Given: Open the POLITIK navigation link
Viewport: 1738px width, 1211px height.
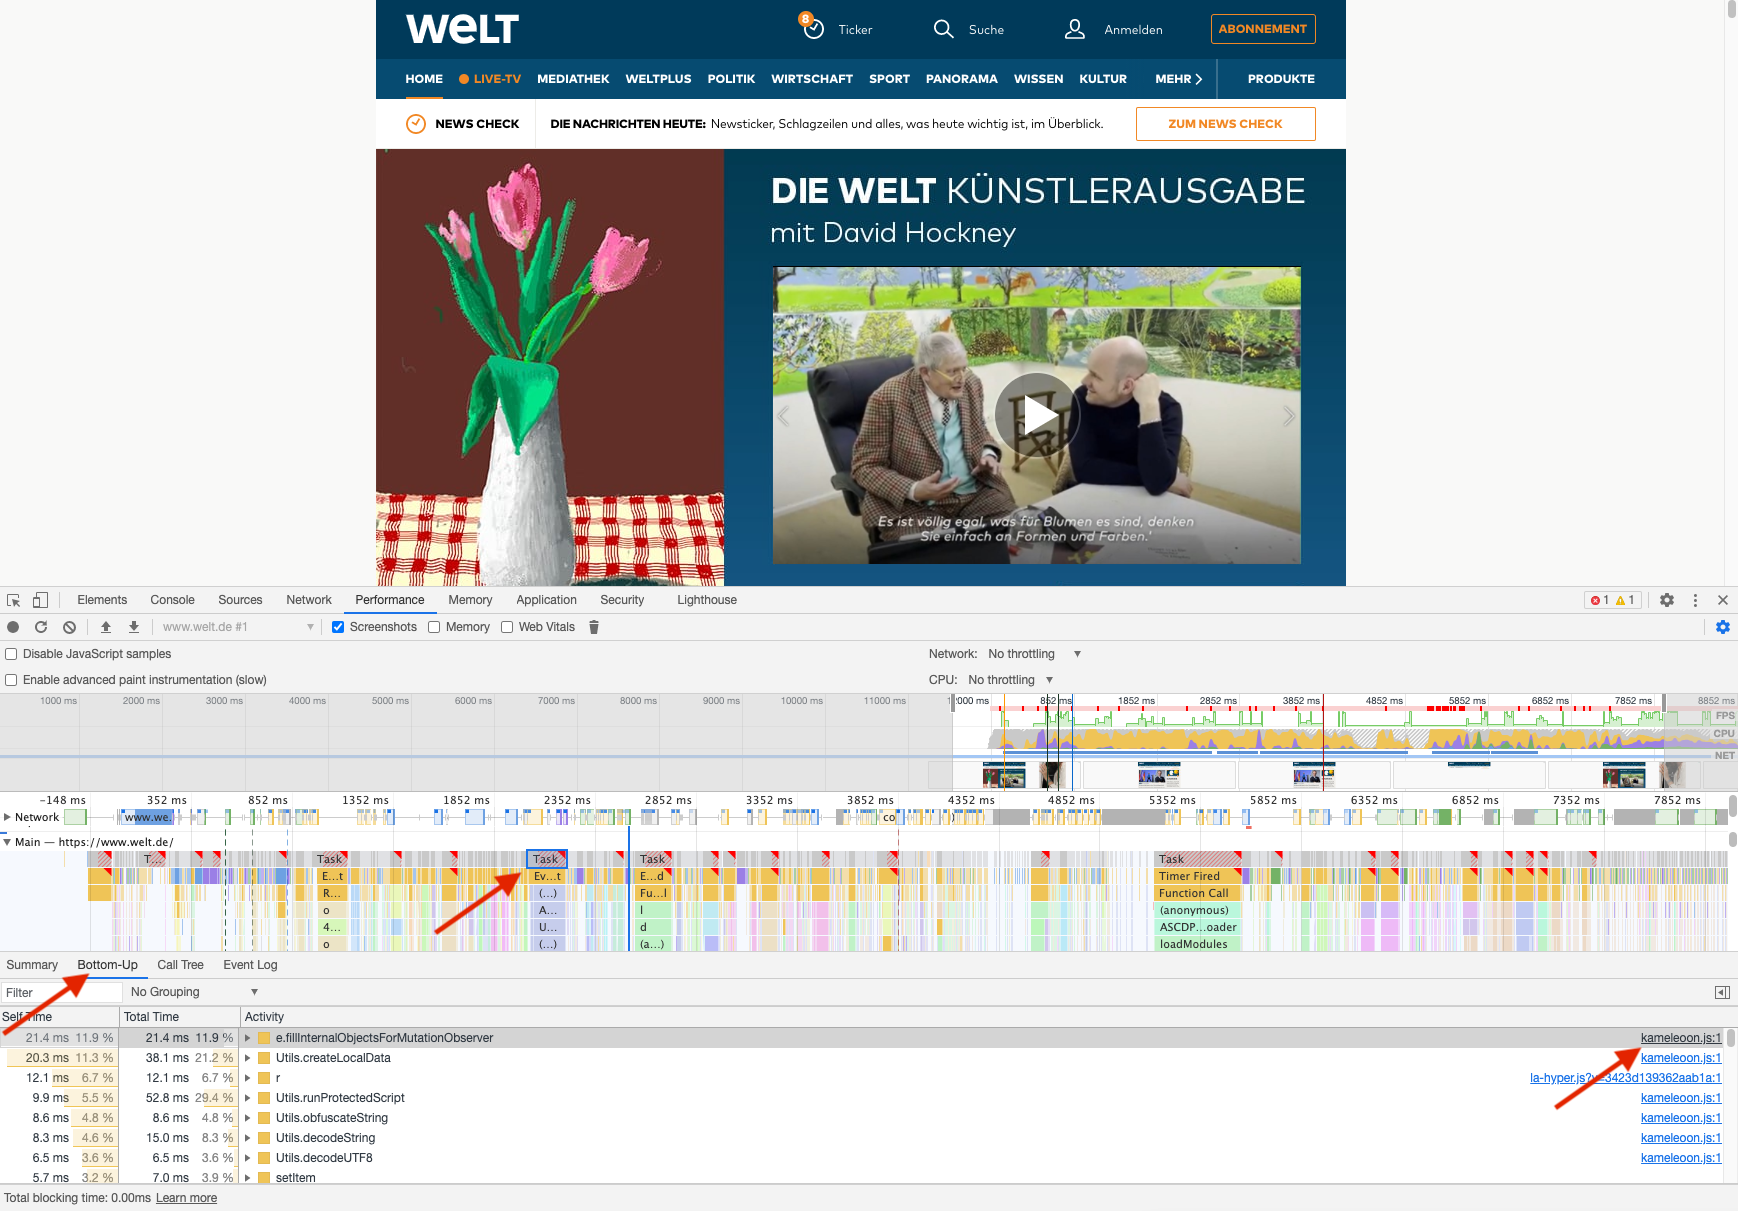Looking at the screenshot, I should click(731, 79).
